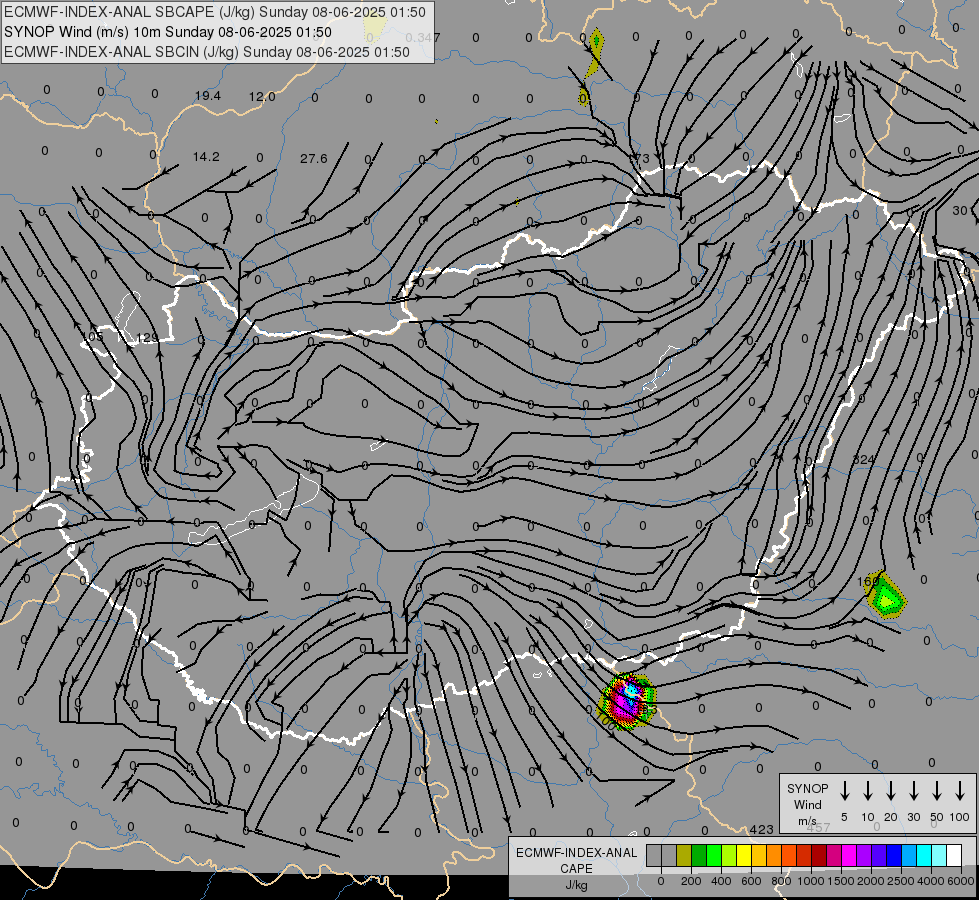
Task: Select the golden amber CAPE legend swatch
Action: 759,855
